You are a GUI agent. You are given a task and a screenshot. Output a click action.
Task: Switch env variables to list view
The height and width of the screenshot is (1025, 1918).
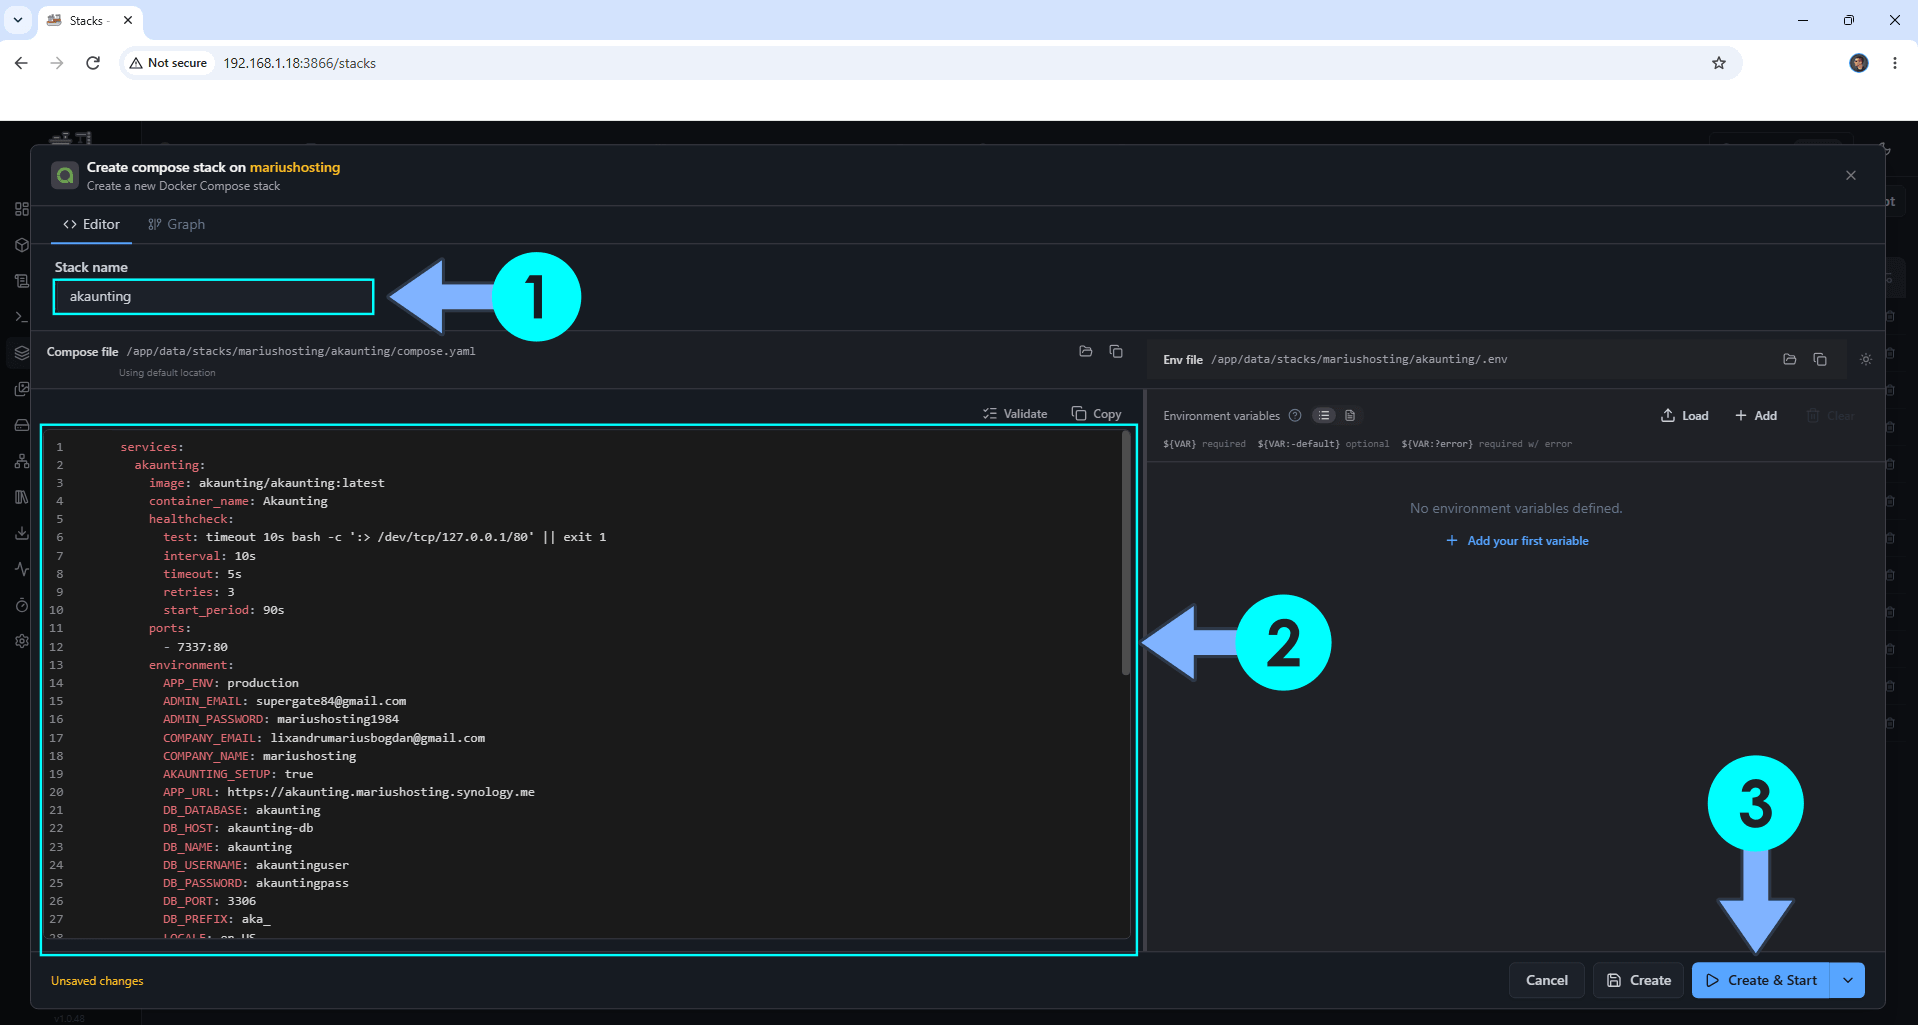(x=1324, y=416)
